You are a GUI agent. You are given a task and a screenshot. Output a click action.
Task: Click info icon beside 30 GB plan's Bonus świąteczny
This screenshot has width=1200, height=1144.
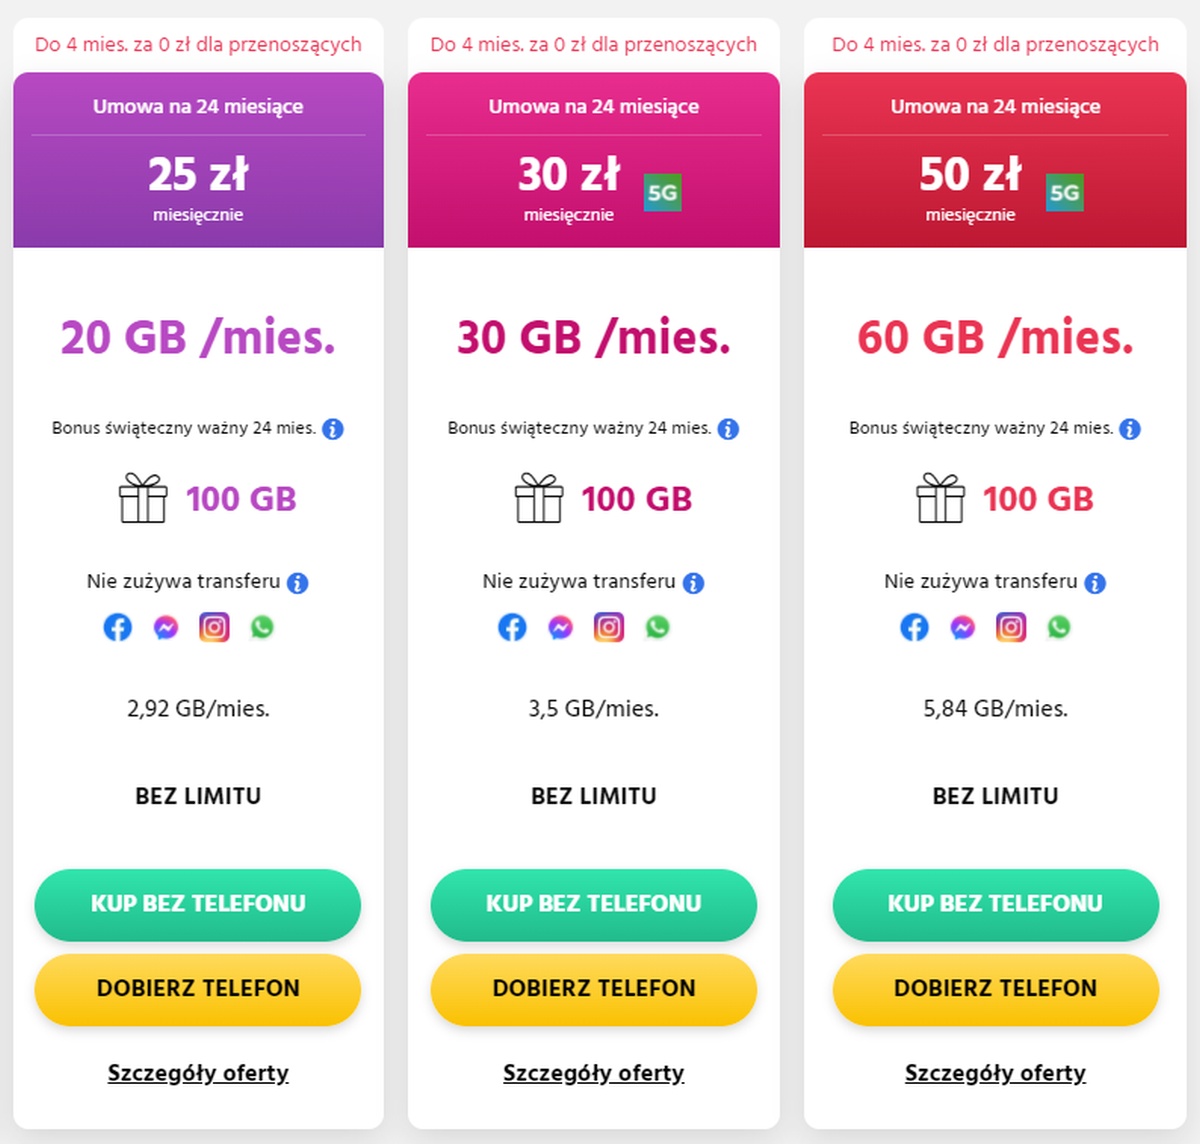point(729,429)
